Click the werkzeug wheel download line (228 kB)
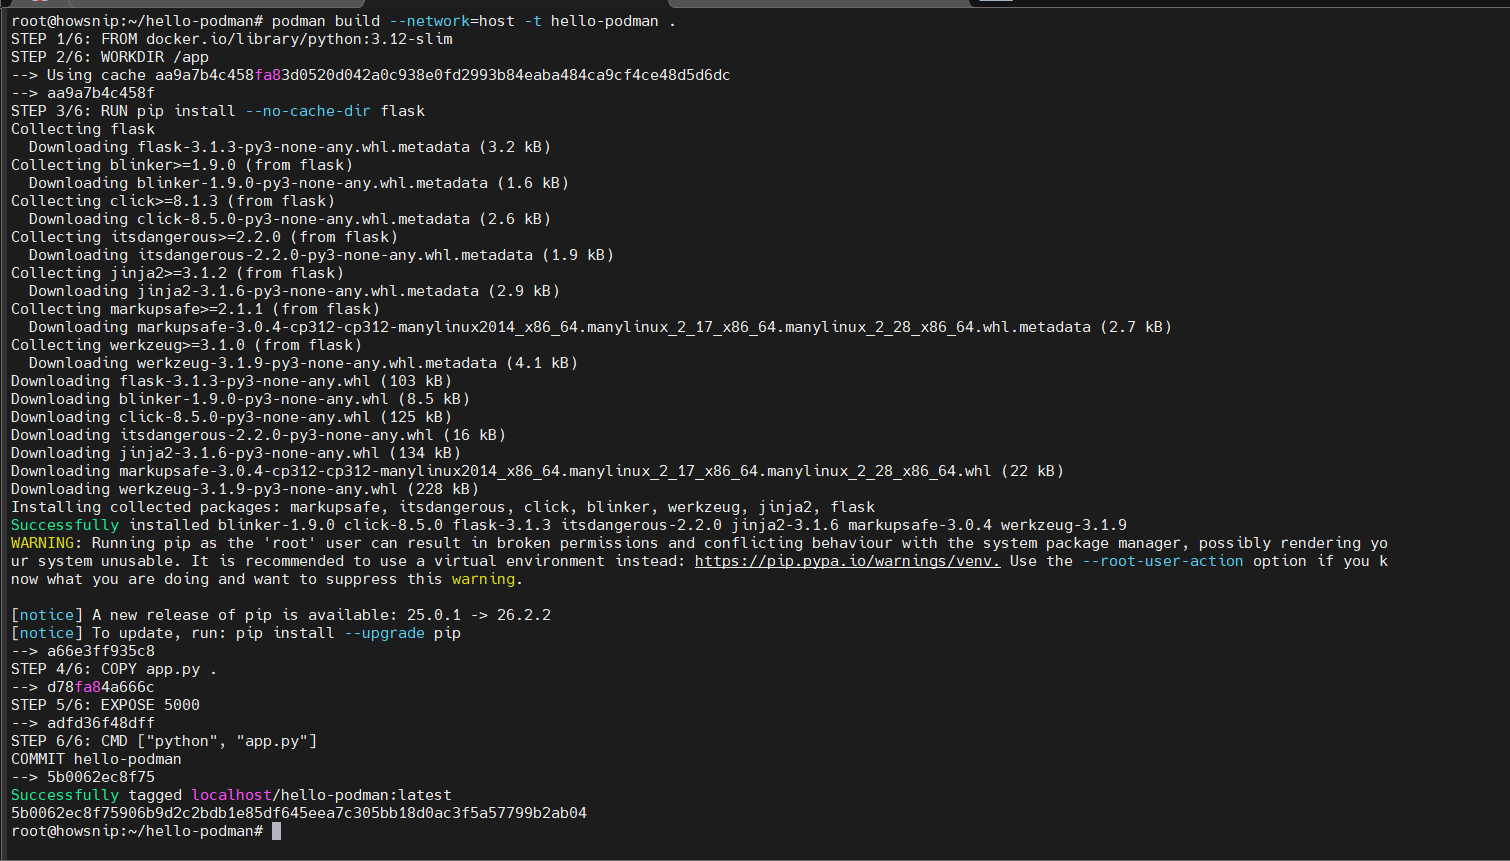 click(x=245, y=489)
